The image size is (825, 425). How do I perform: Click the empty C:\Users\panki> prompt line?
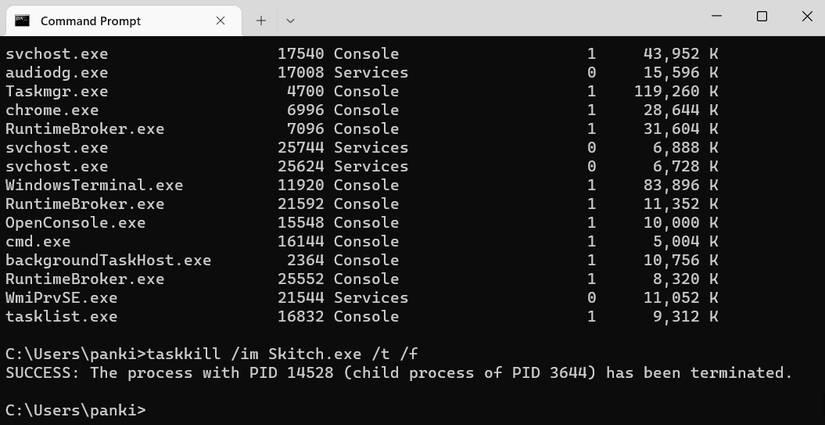(x=76, y=410)
